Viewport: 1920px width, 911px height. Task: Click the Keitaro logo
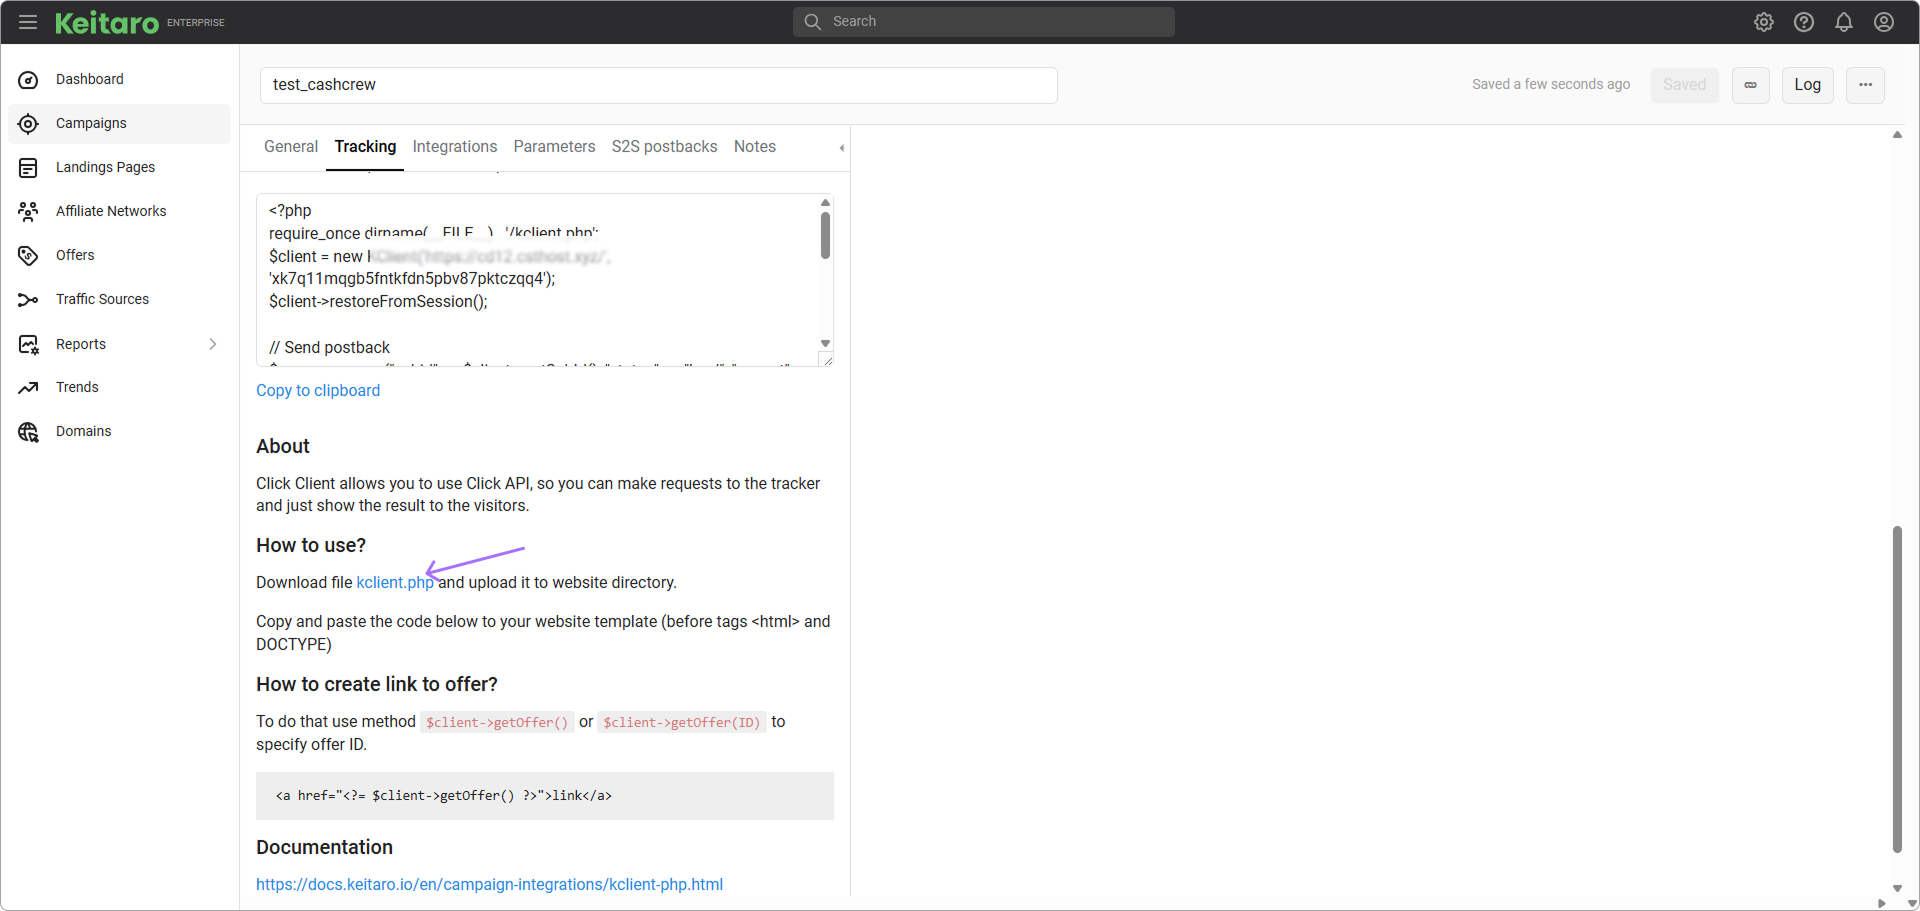coord(107,22)
